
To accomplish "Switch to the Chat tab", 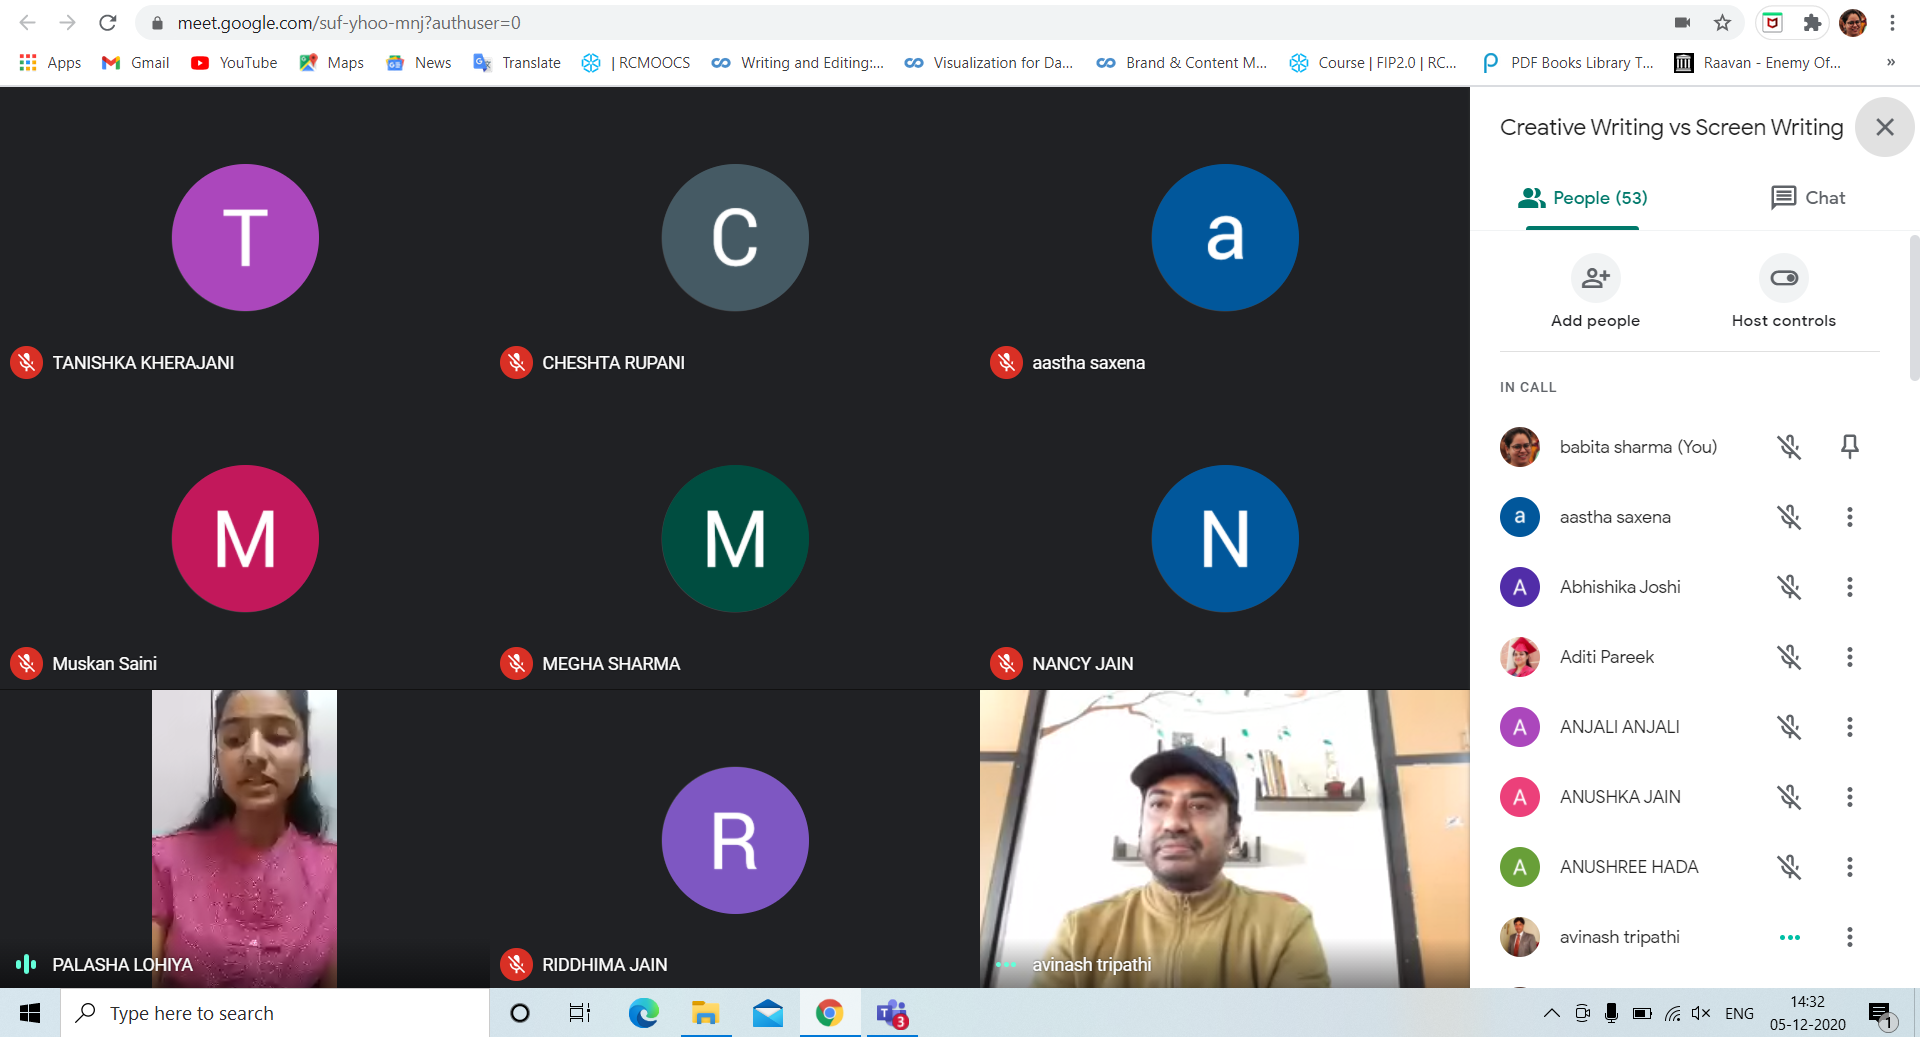I will (x=1807, y=198).
